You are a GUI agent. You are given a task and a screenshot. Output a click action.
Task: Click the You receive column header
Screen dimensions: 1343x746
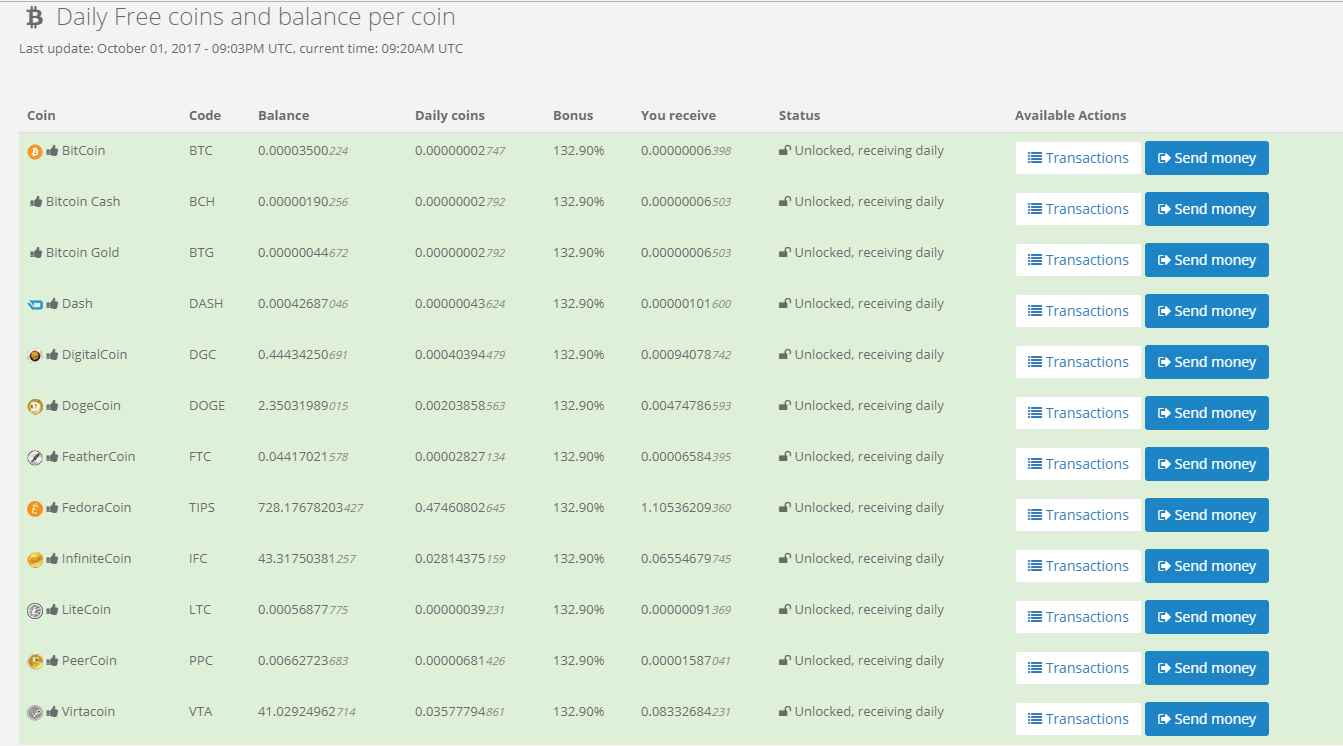678,115
